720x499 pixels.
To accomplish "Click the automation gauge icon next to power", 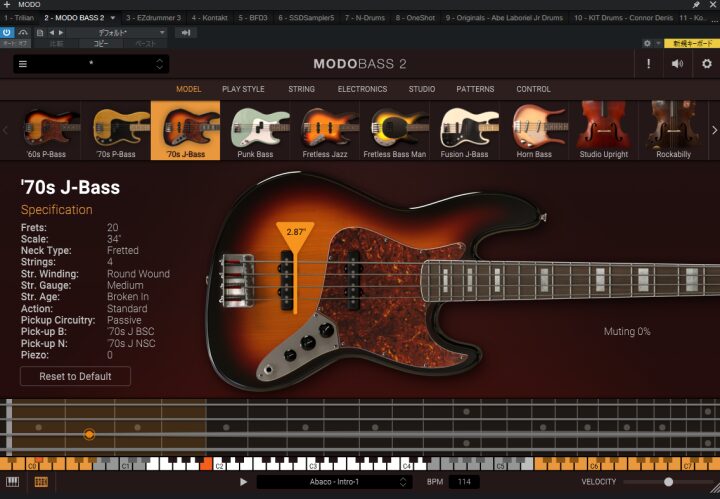I will point(23,33).
